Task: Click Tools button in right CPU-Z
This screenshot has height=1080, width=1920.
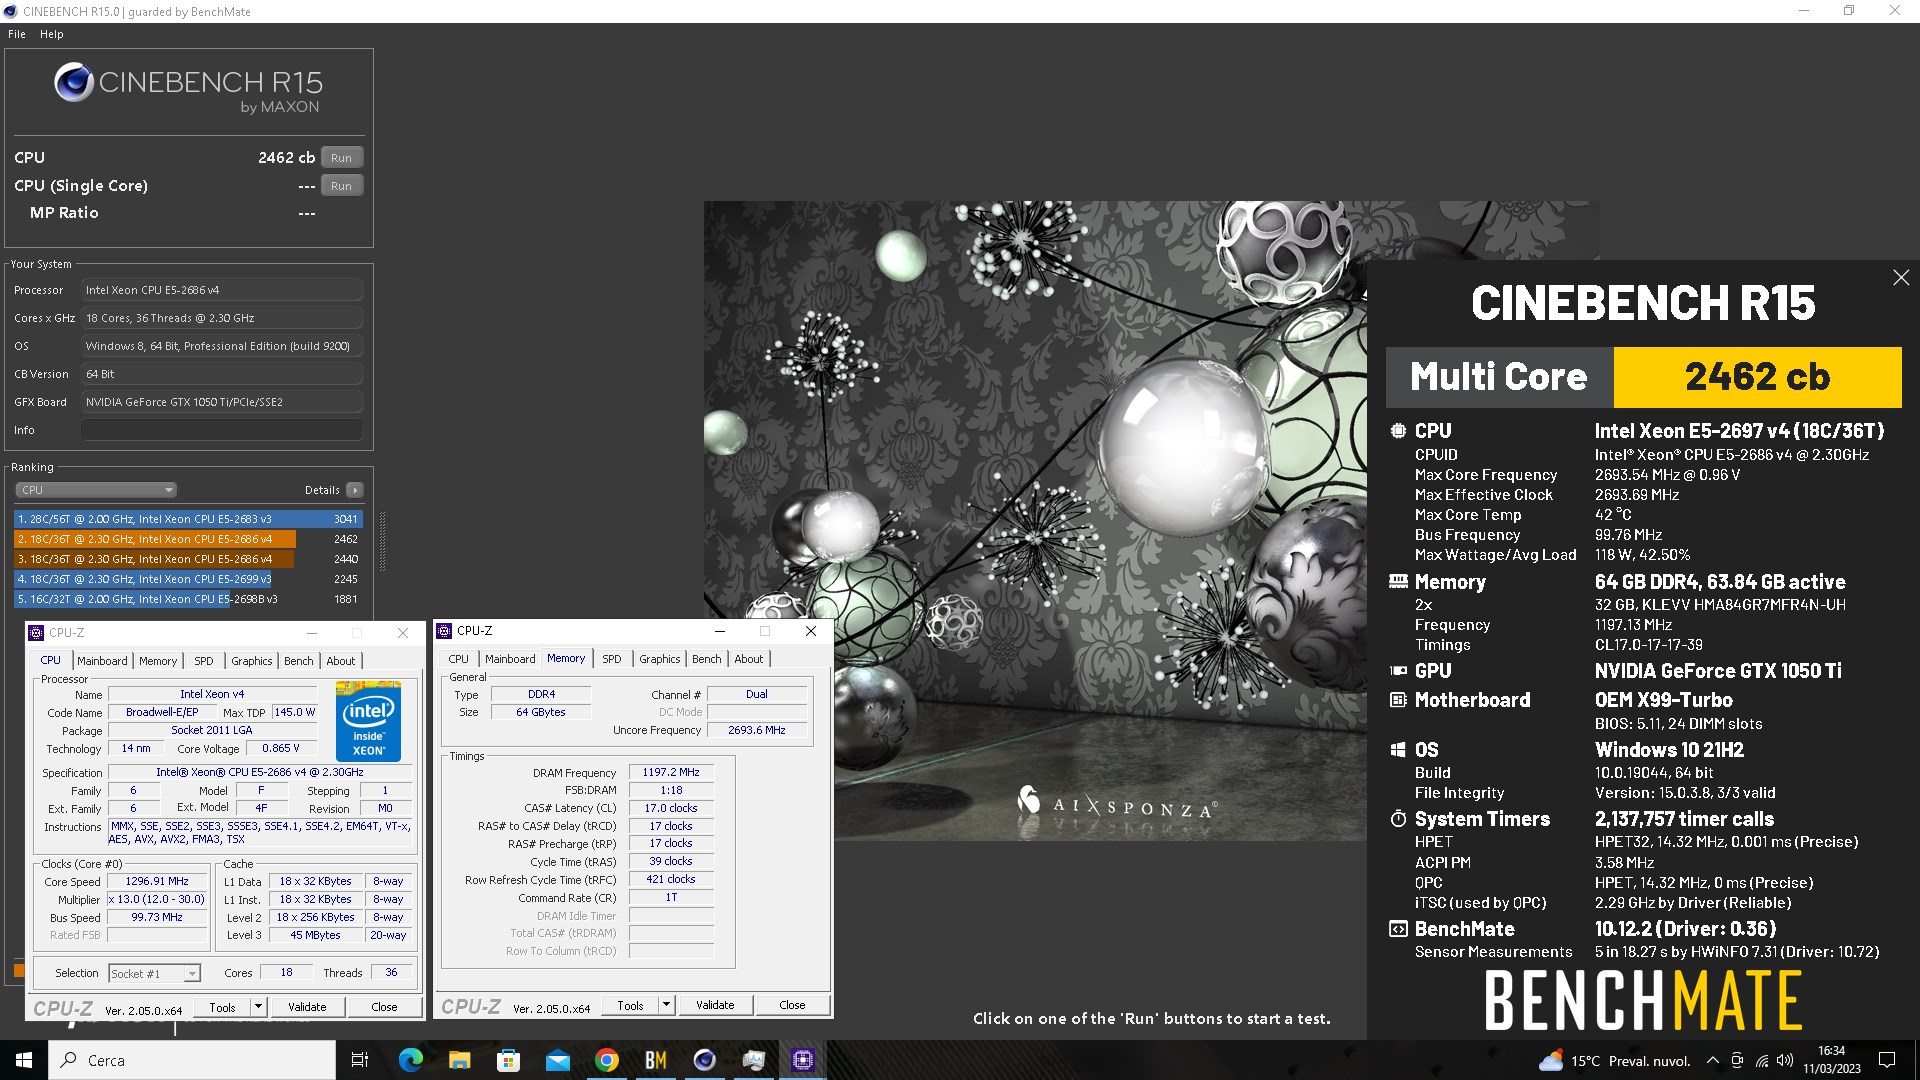Action: coord(630,1005)
